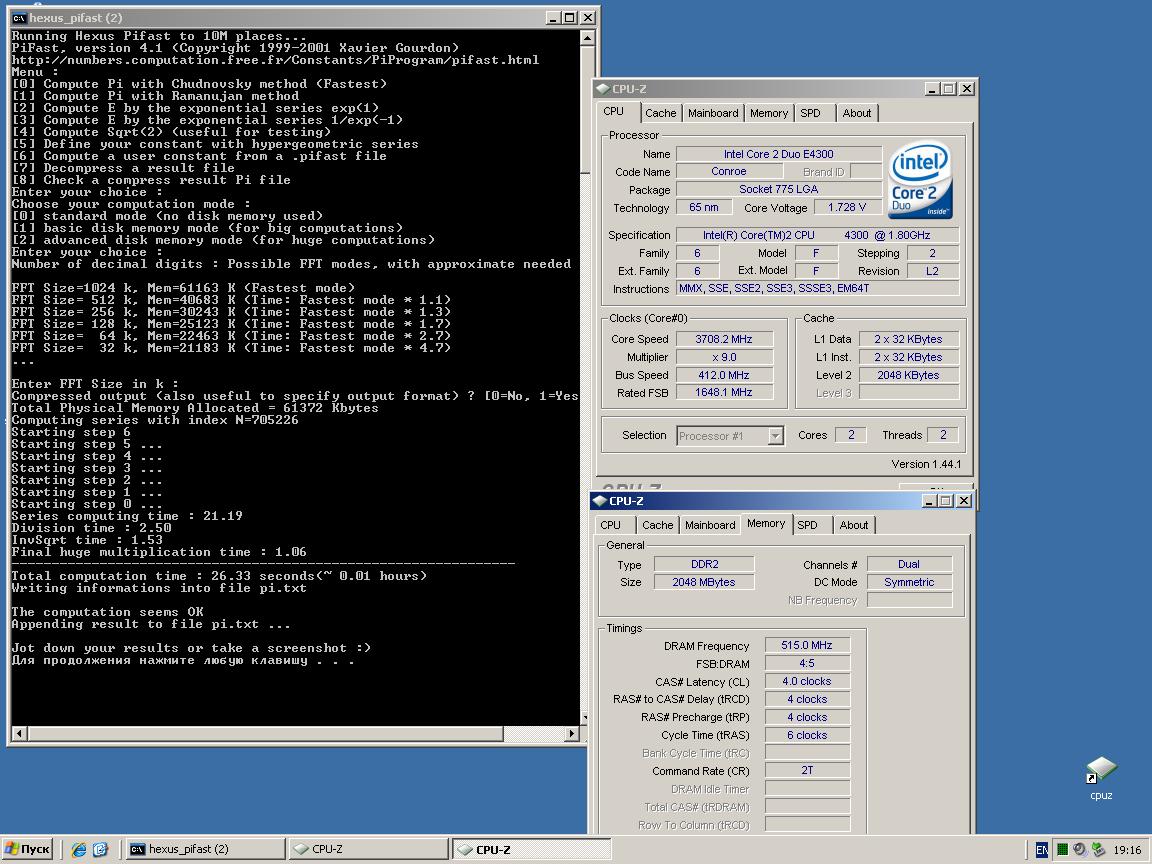Click the Bus Speed 412.0 MHz value
This screenshot has height=864, width=1152.
pos(724,375)
